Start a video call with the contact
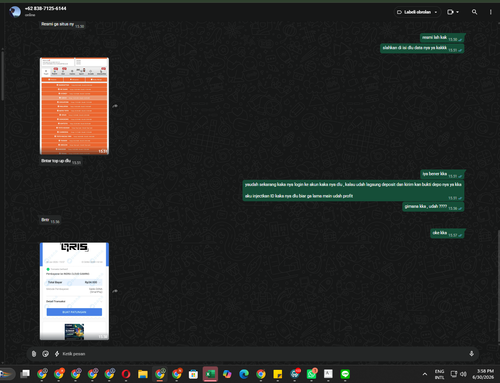This screenshot has height=383, width=500. 450,12
